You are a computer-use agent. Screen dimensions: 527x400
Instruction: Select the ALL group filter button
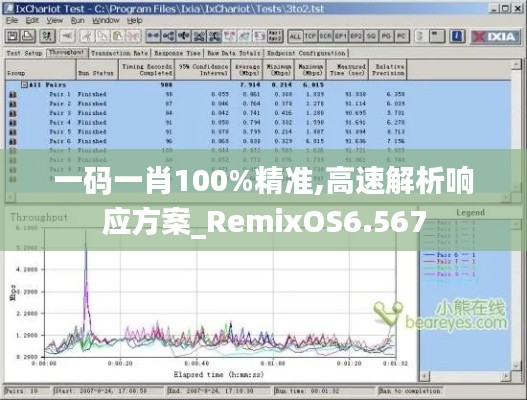[x=295, y=36]
